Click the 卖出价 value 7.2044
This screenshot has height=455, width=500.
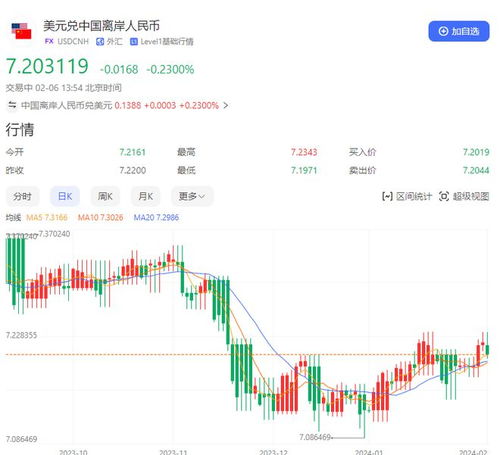(476, 170)
